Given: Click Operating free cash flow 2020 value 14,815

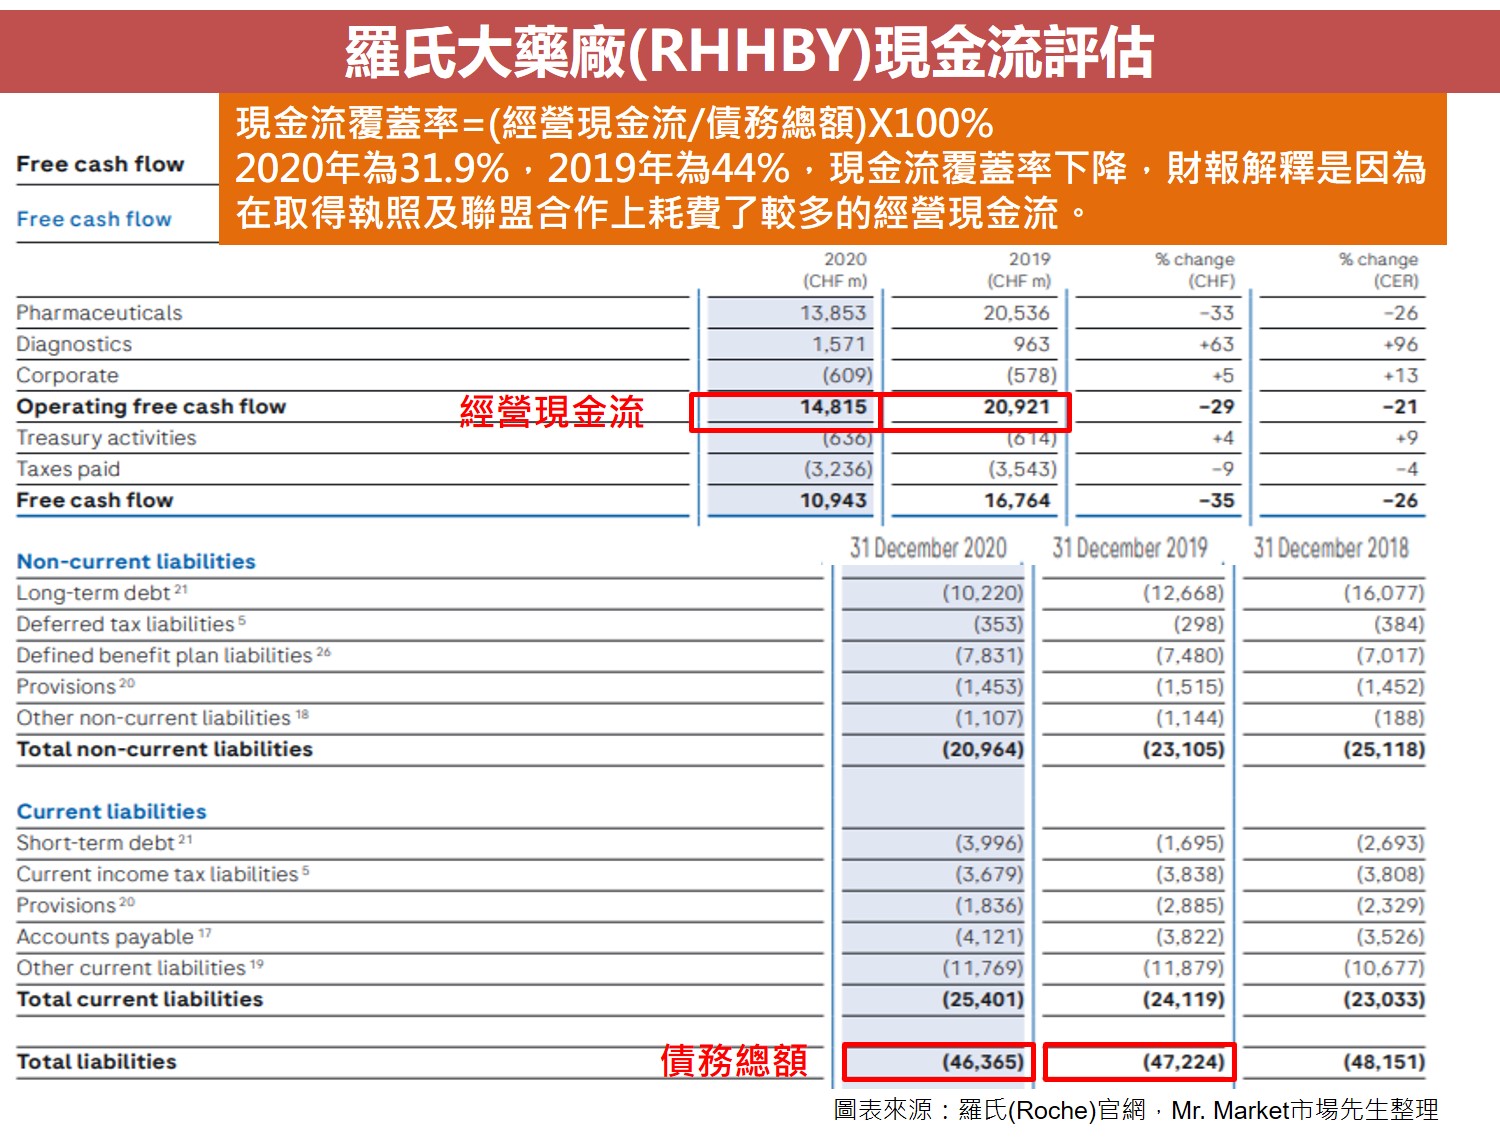Looking at the screenshot, I should [x=834, y=407].
